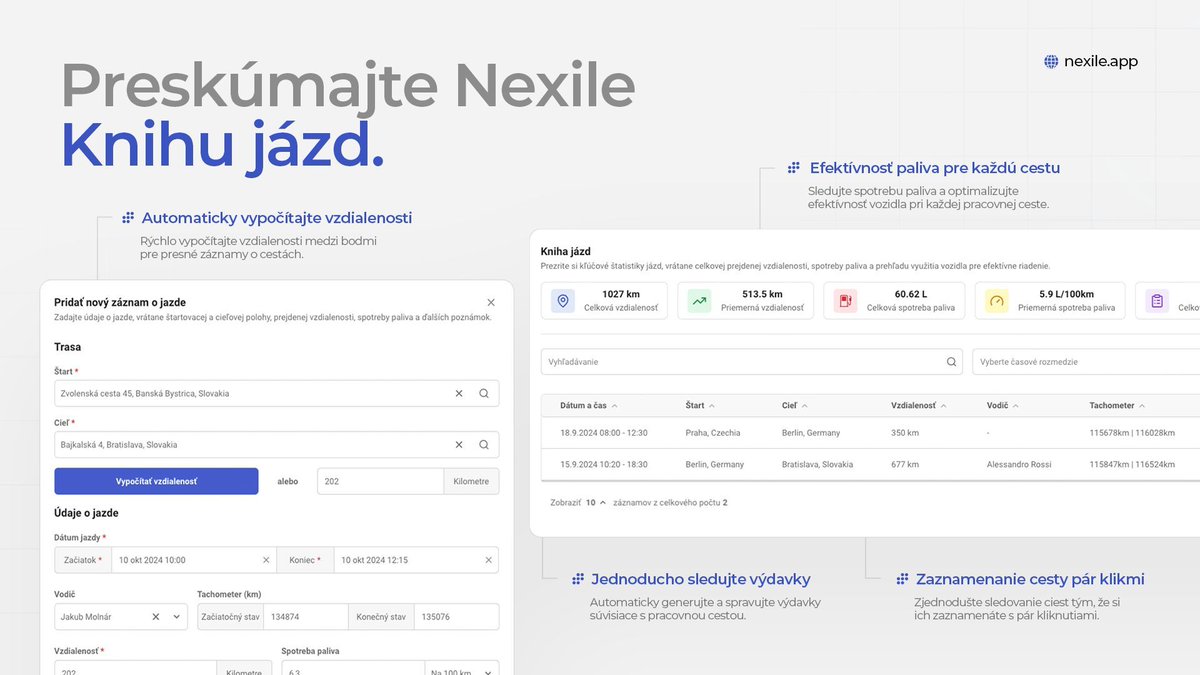Expand the Vodič dropdown chevron
This screenshot has width=1200, height=675.
click(x=177, y=617)
